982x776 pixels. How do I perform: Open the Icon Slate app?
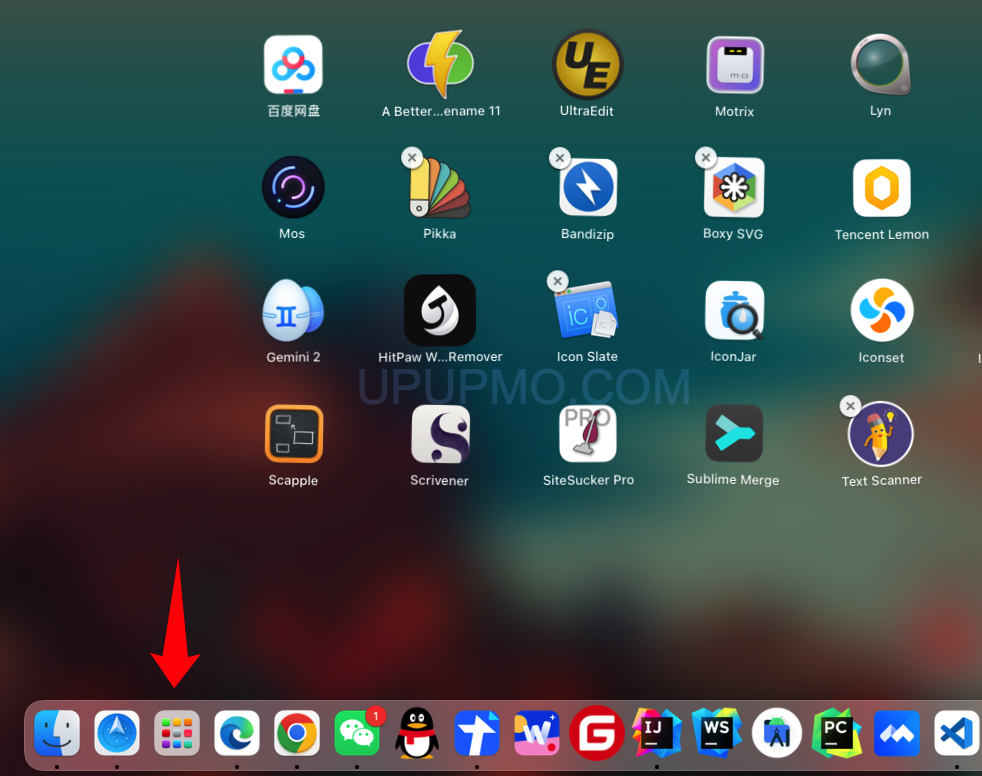(587, 310)
